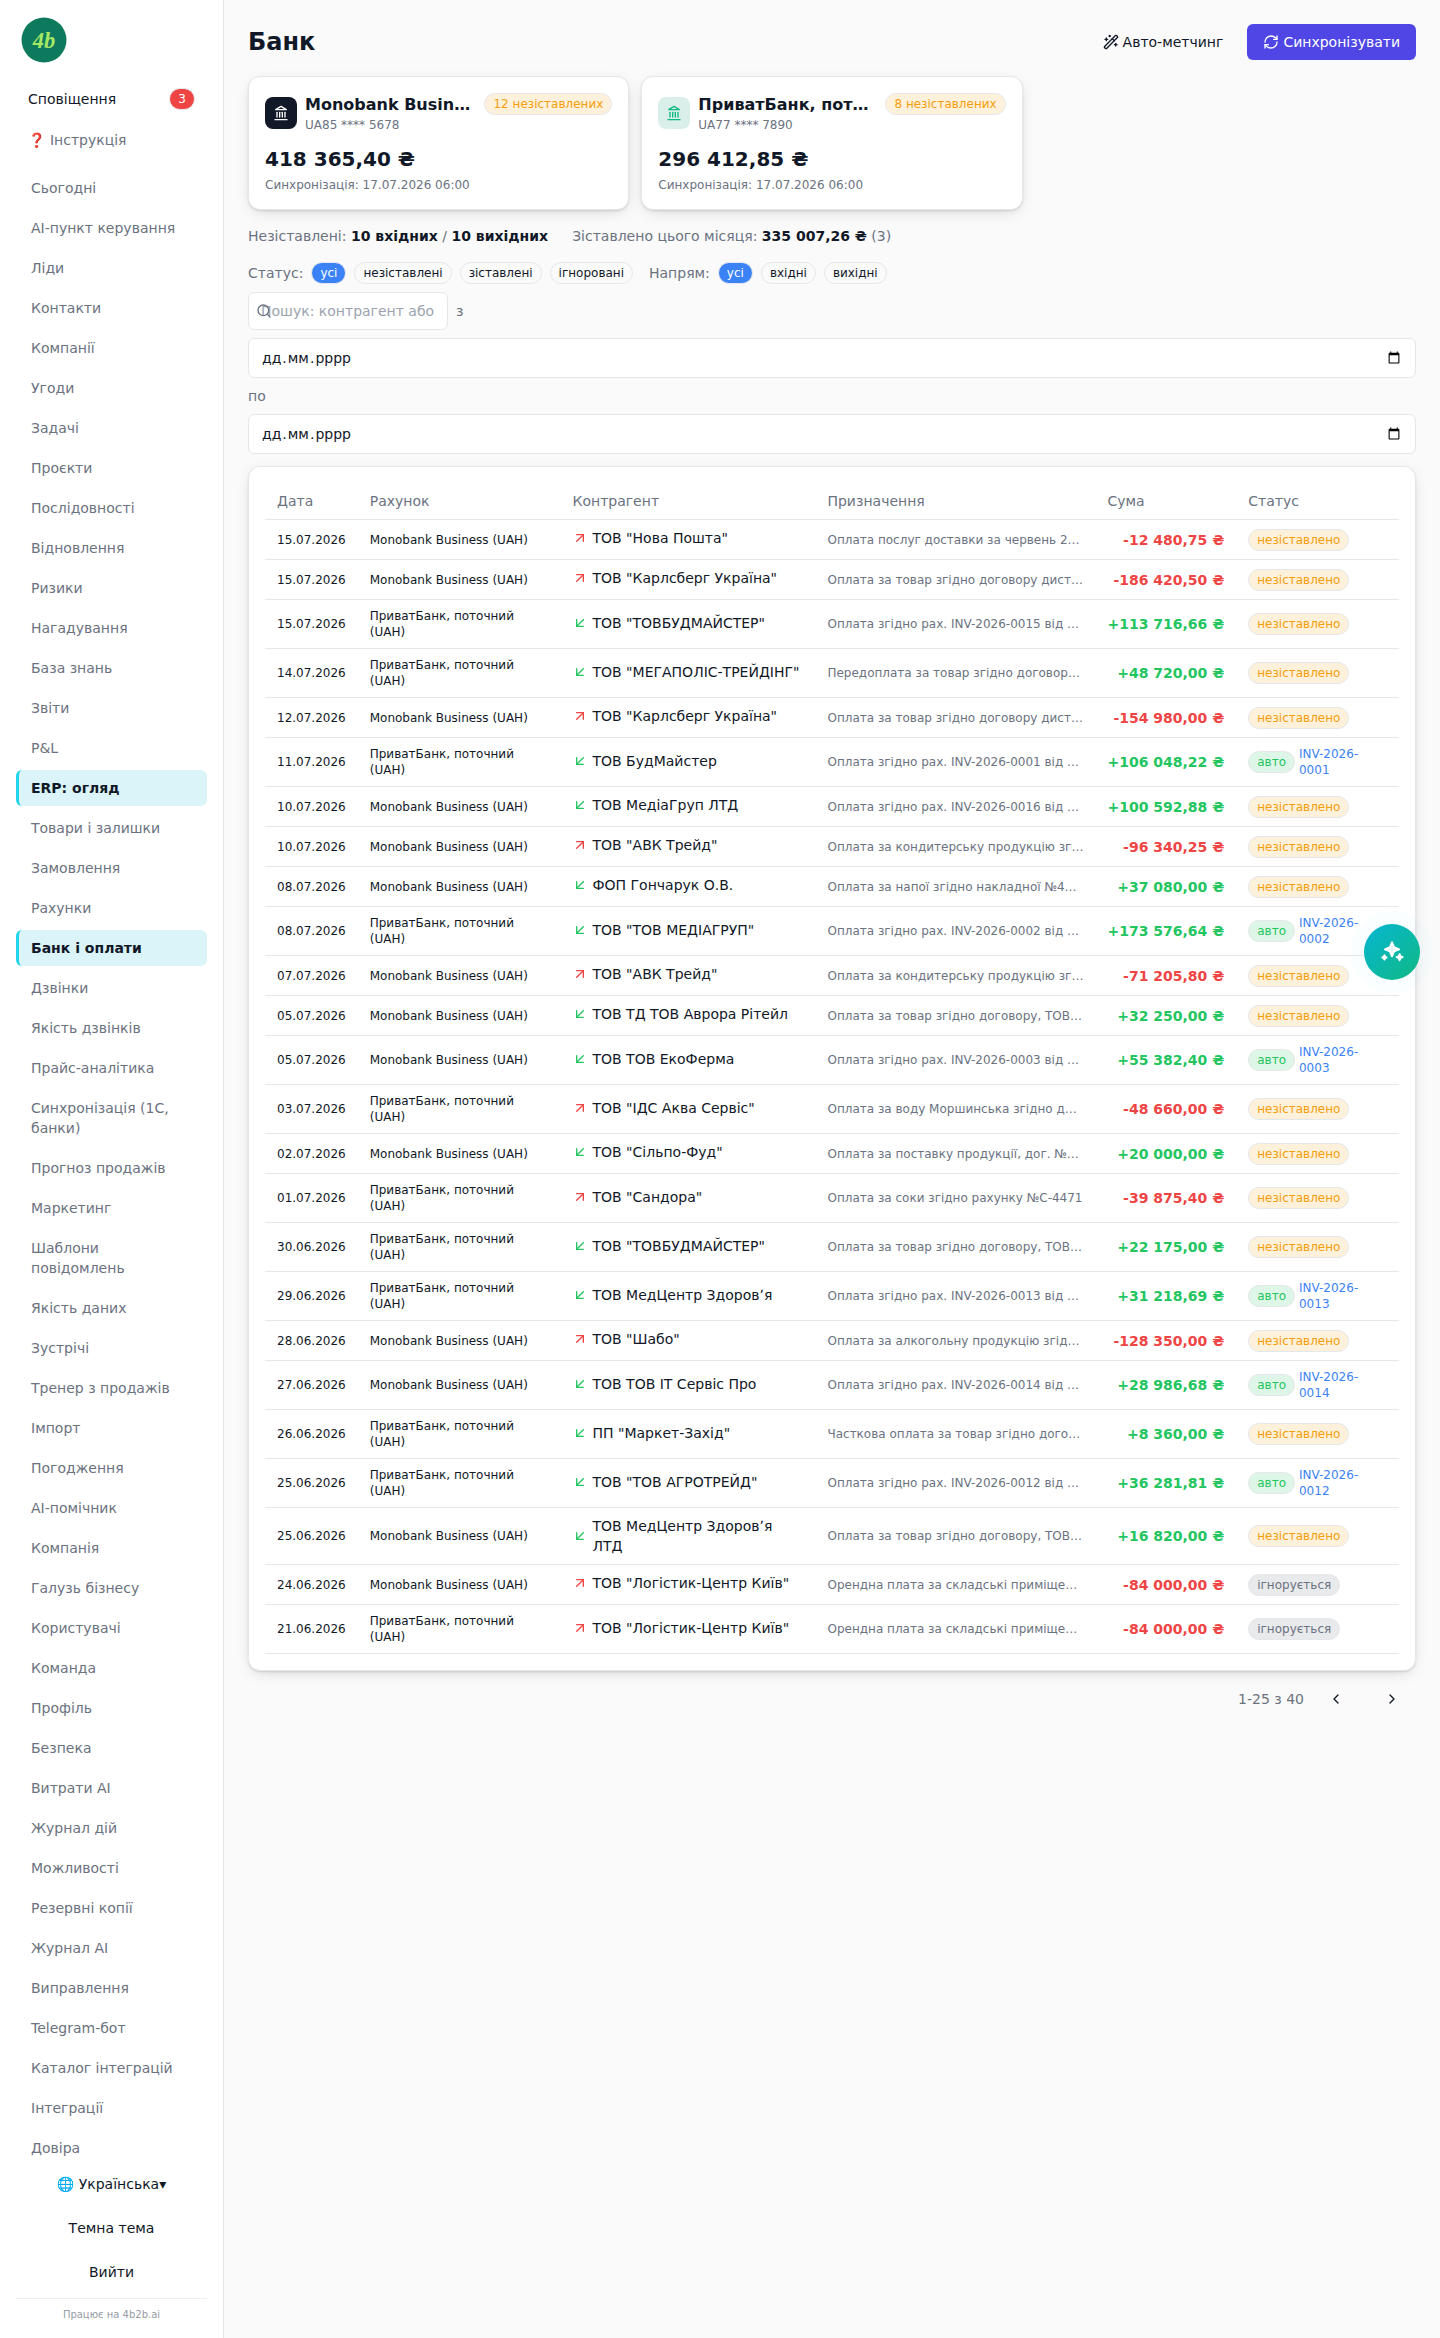Open 'Каталог інтеграцій' sidebar item

[111, 2068]
